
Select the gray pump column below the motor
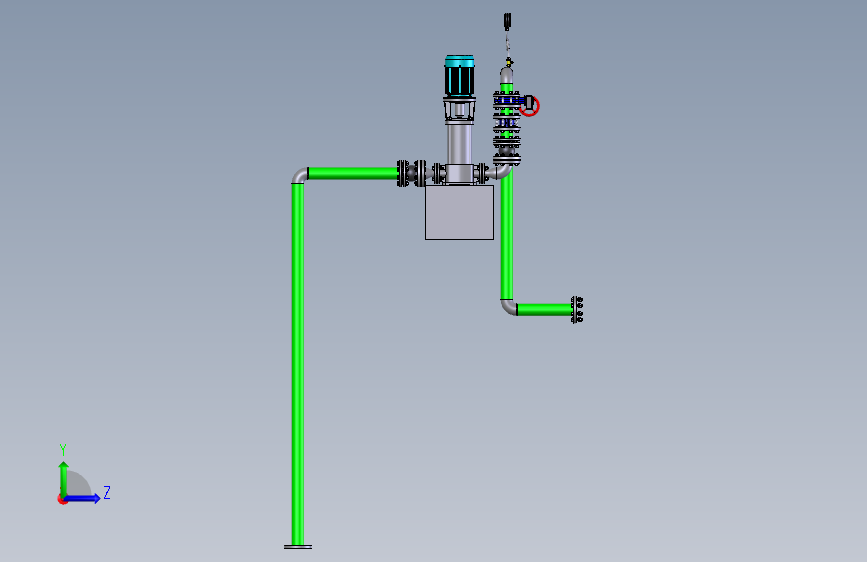point(459,143)
